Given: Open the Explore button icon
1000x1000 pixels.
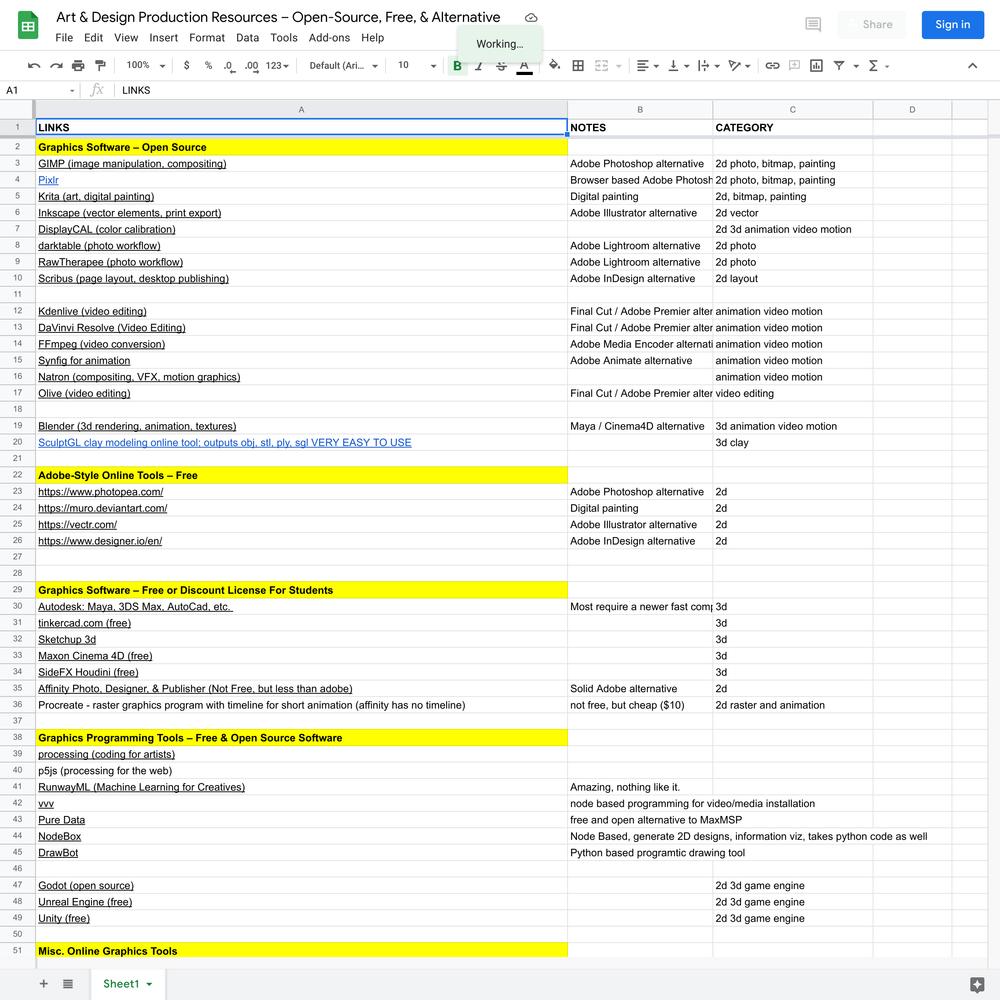Looking at the screenshot, I should (x=976, y=985).
